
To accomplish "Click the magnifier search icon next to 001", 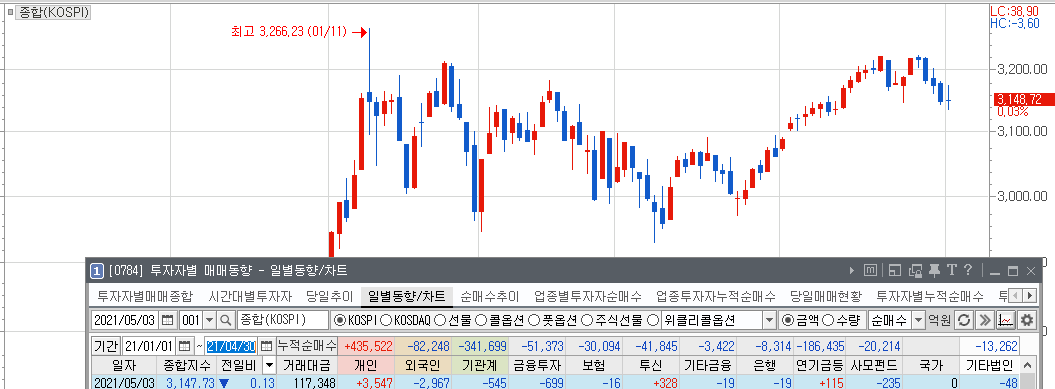I will click(x=226, y=320).
